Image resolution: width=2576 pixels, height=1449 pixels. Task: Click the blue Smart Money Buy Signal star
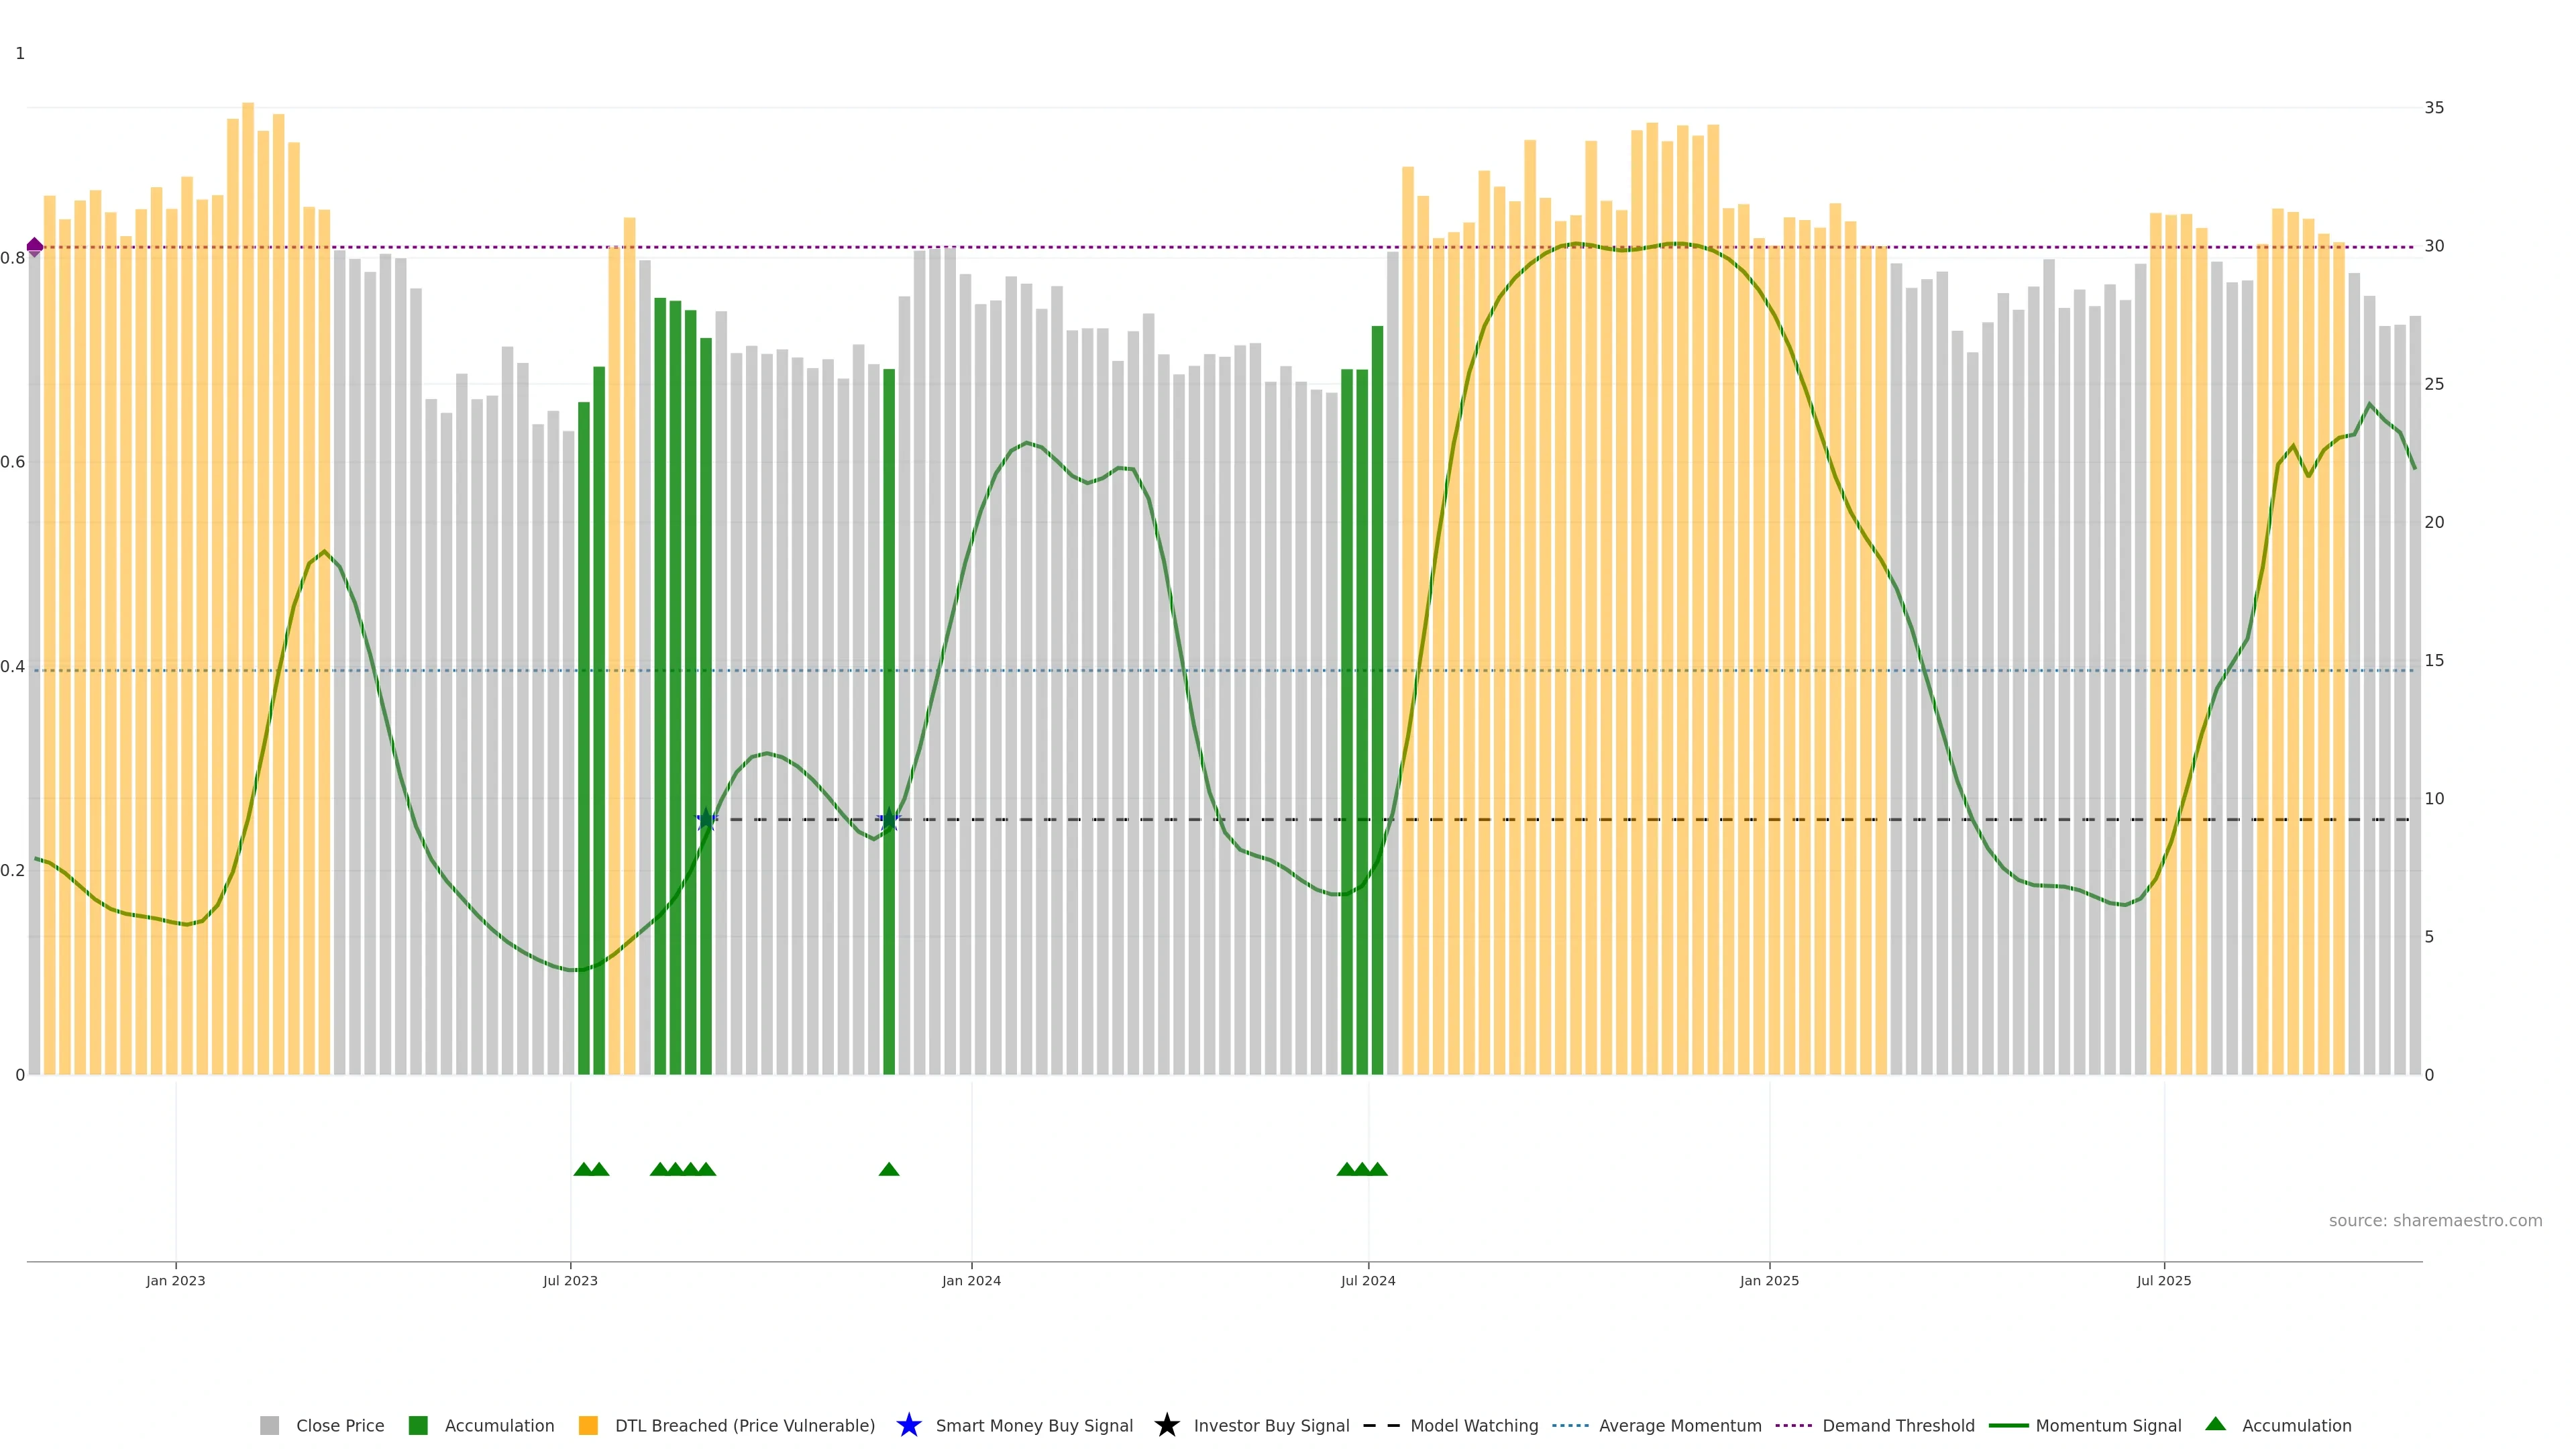click(908, 1425)
